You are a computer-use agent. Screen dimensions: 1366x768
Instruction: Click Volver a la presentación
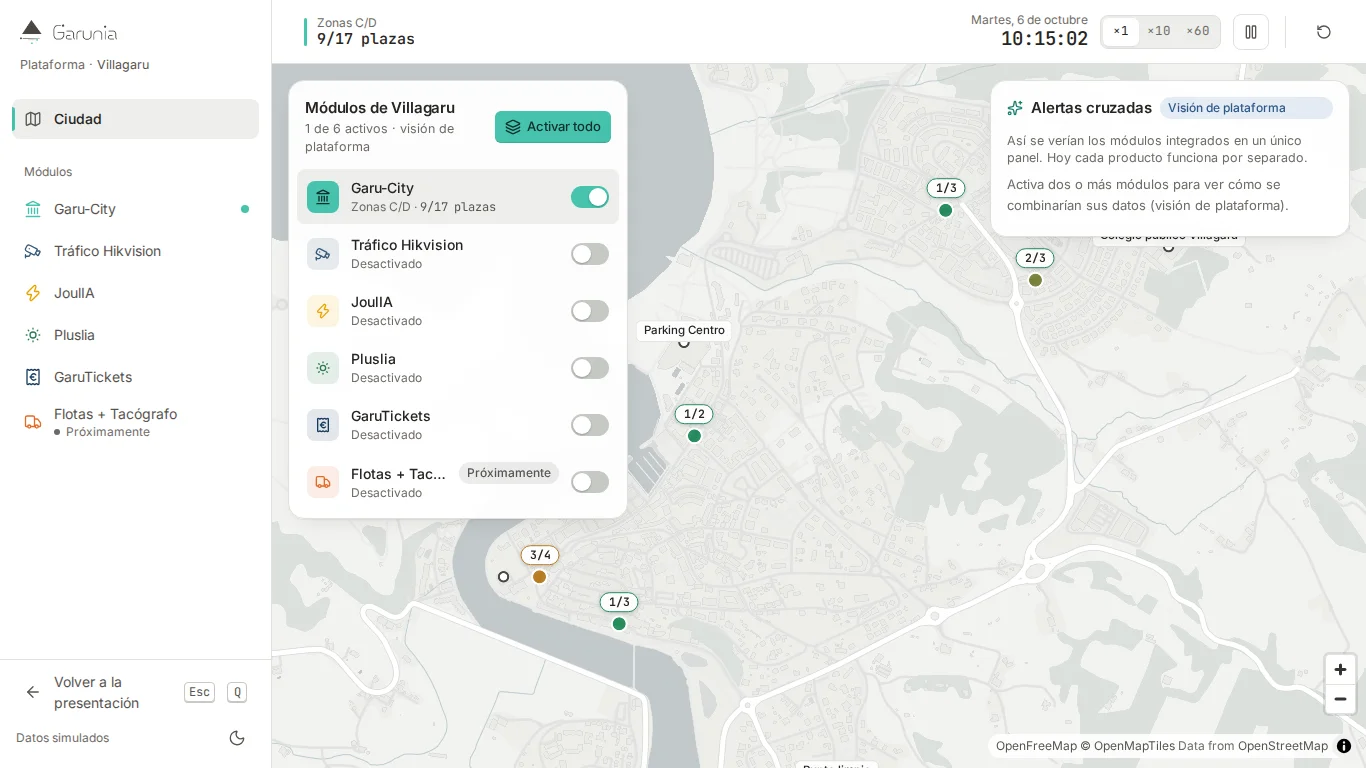click(135, 692)
